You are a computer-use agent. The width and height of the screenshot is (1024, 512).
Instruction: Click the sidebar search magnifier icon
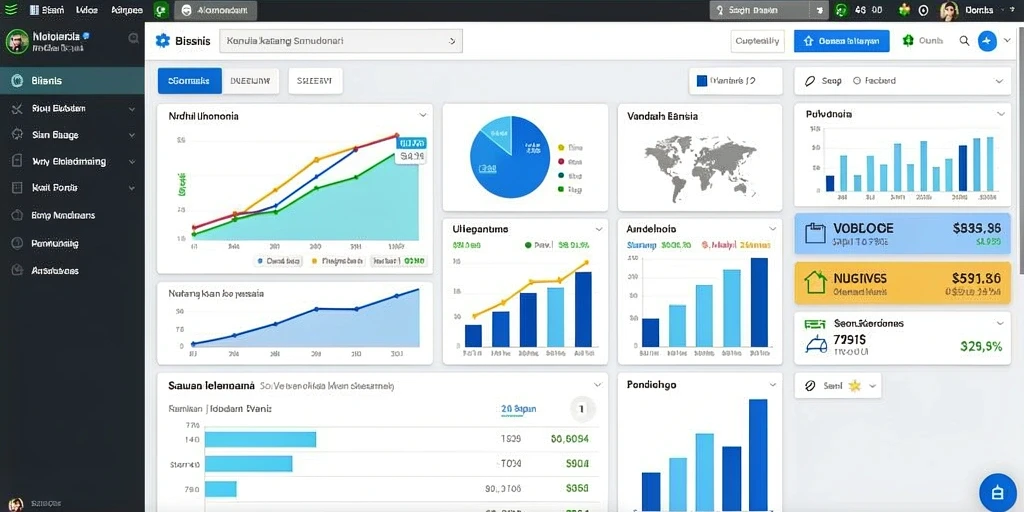[x=133, y=39]
